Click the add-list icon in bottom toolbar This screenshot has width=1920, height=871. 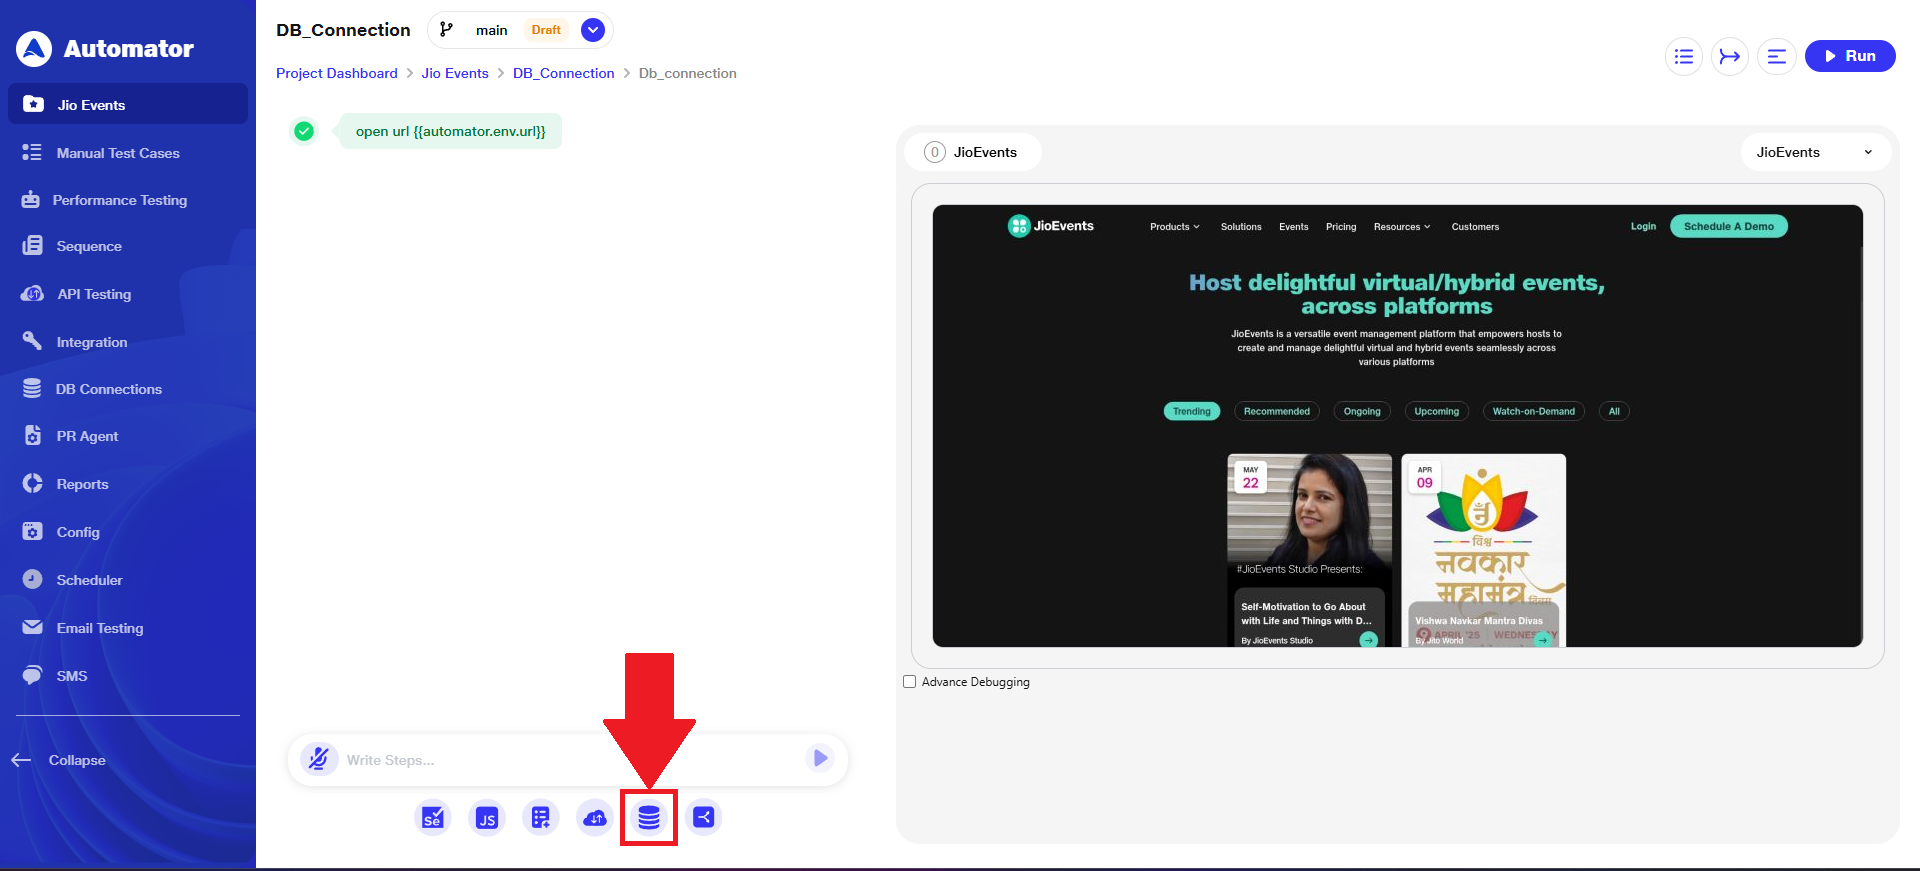point(541,818)
